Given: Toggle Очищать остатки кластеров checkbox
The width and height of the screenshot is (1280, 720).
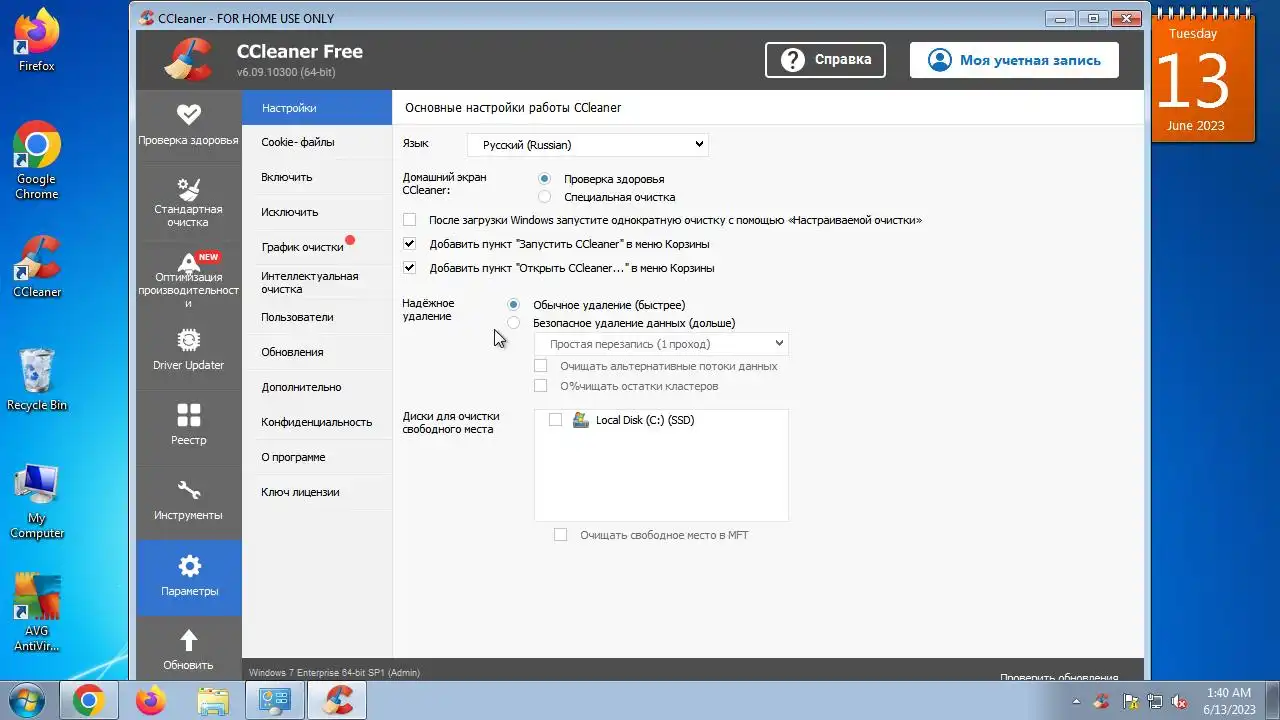Looking at the screenshot, I should (540, 386).
